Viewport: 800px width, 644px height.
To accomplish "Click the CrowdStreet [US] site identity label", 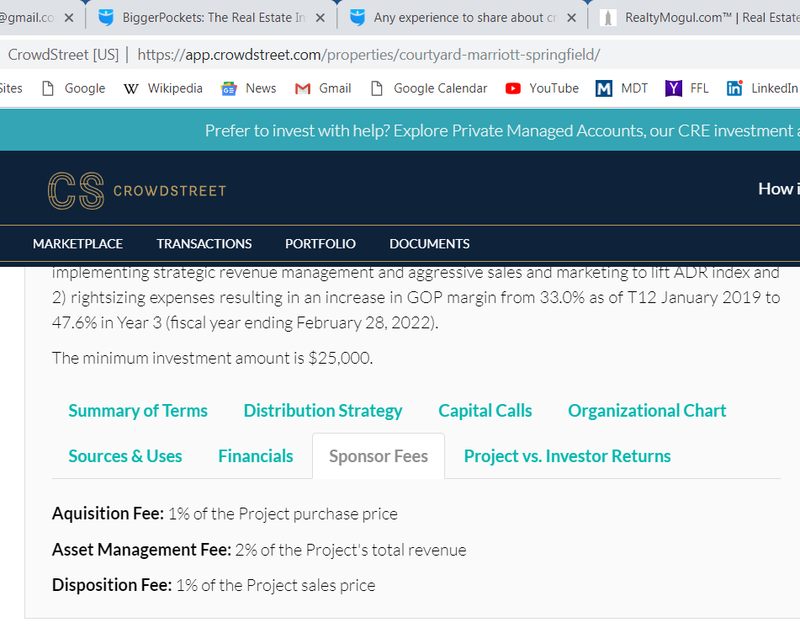I will tap(63, 55).
